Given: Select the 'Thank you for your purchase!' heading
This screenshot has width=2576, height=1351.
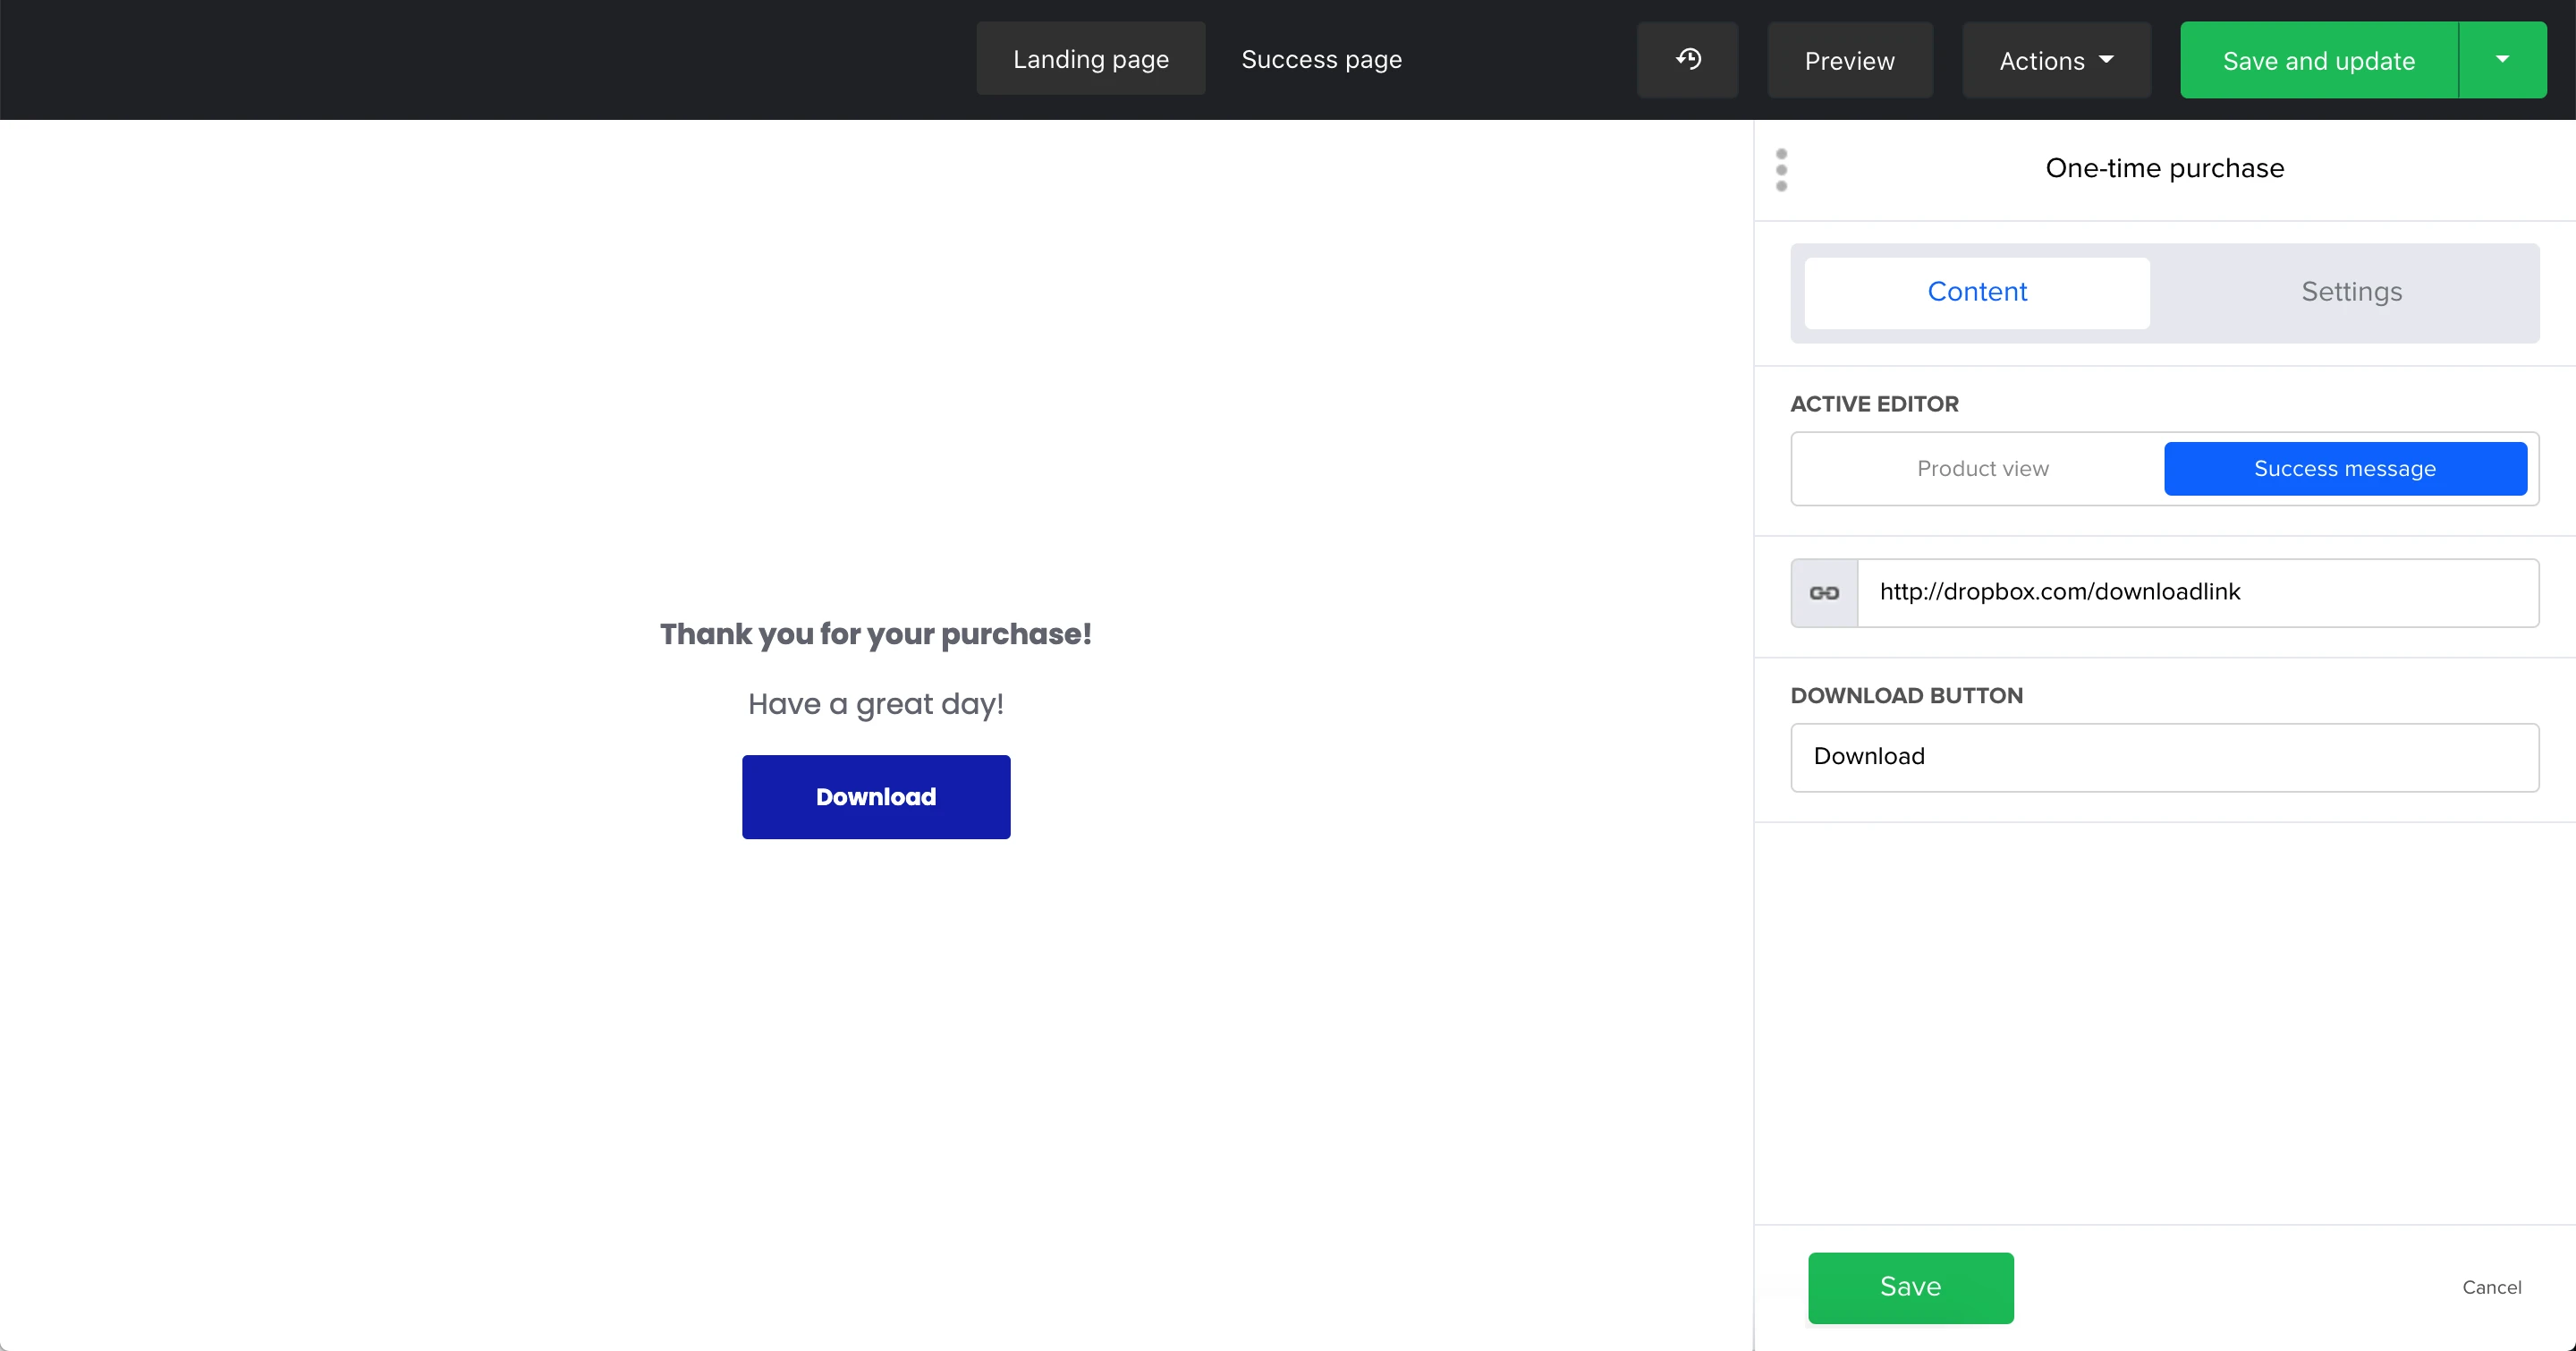Looking at the screenshot, I should (x=875, y=634).
